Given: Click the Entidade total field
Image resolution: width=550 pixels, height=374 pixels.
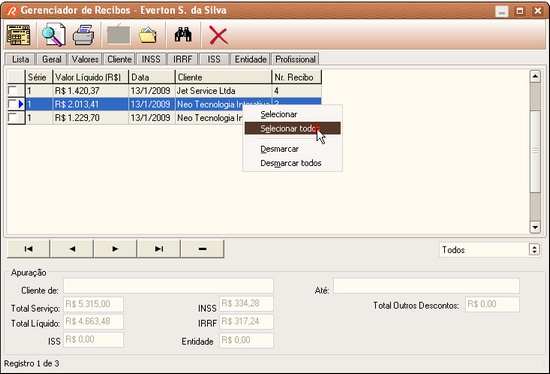Looking at the screenshot, I should click(x=246, y=340).
